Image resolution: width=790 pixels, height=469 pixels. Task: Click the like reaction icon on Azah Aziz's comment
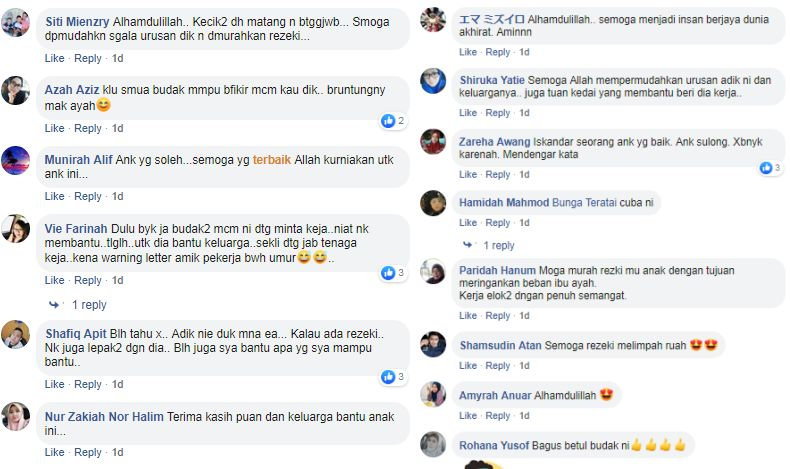(x=388, y=120)
